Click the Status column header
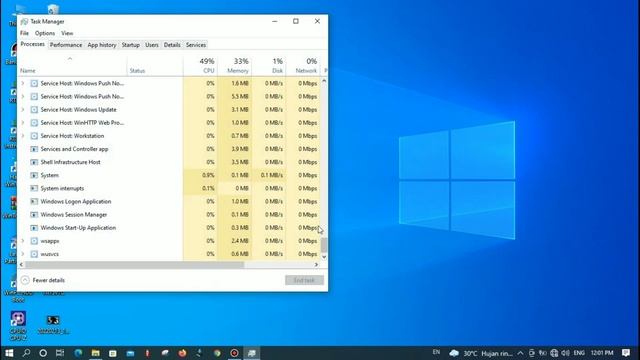640x360 pixels. click(155, 65)
